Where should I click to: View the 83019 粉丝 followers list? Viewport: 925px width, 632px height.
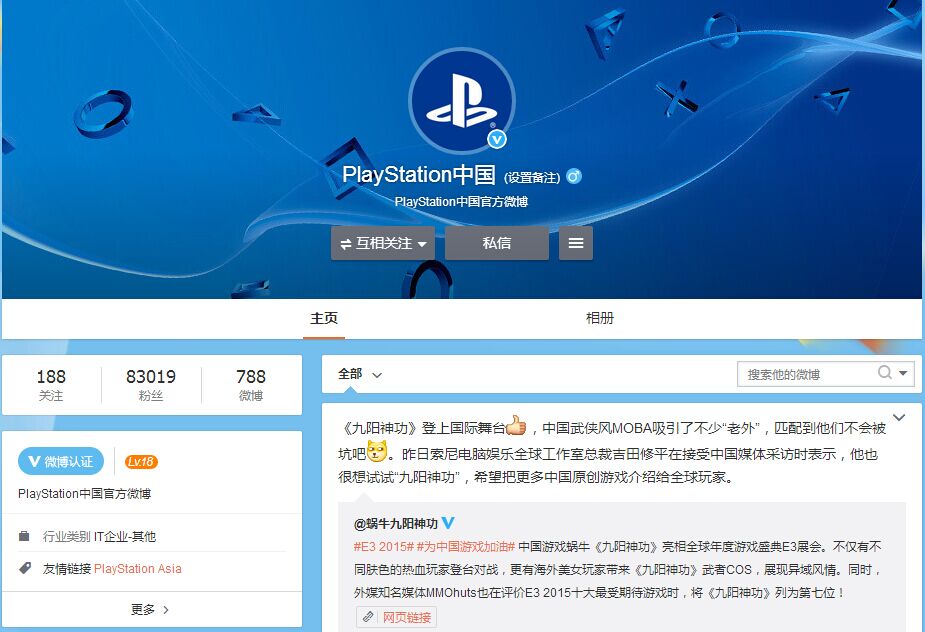pyautogui.click(x=151, y=385)
